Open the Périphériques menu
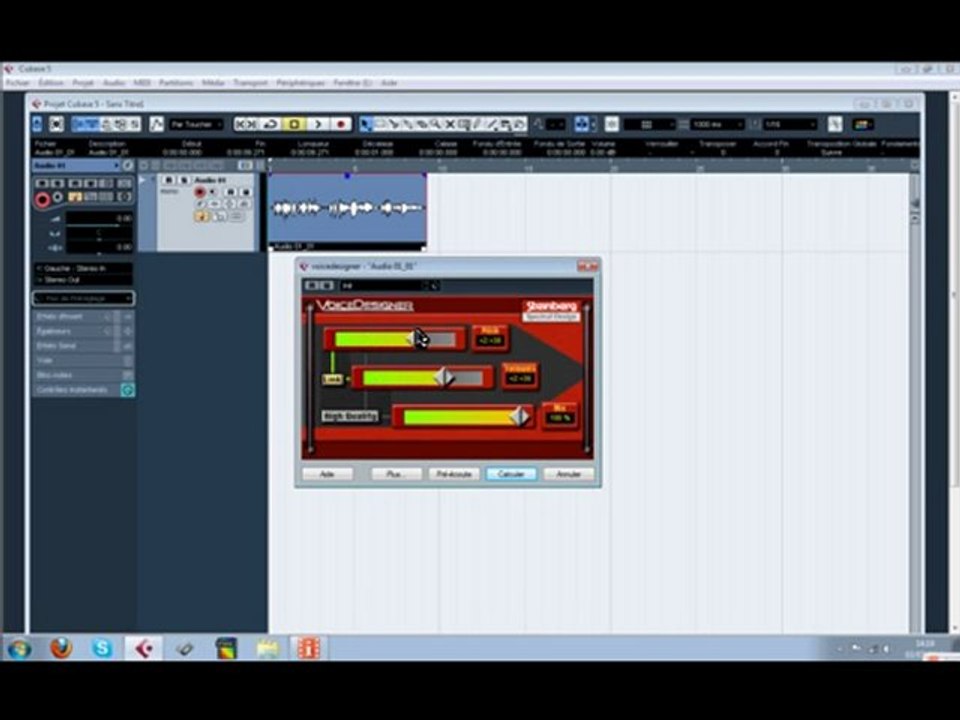Viewport: 960px width, 720px height. (x=300, y=83)
